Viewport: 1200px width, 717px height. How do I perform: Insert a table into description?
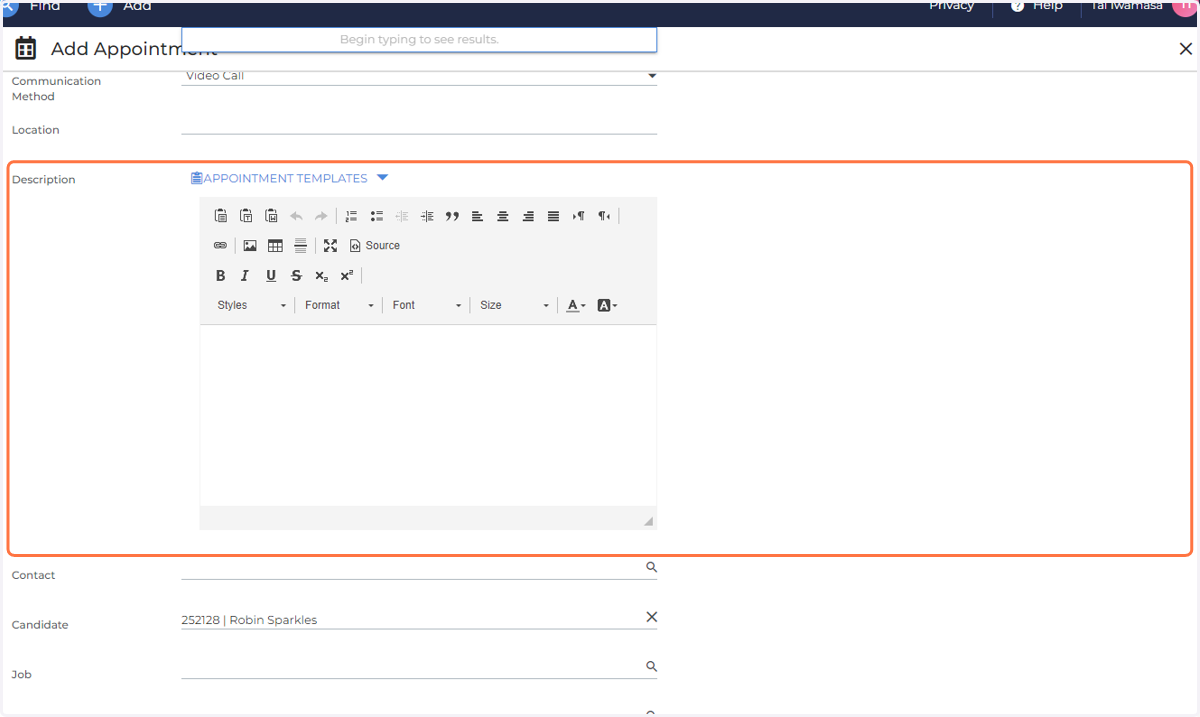pos(275,246)
